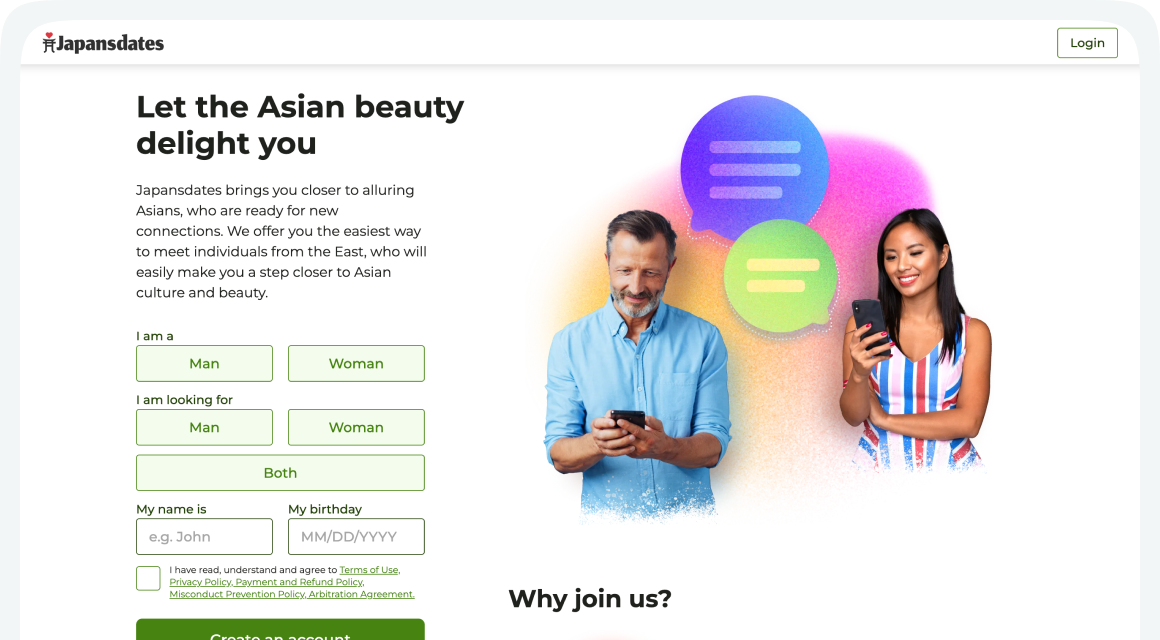Open the Payment and Refund Policy link
1160x640 pixels.
pyautogui.click(x=300, y=582)
